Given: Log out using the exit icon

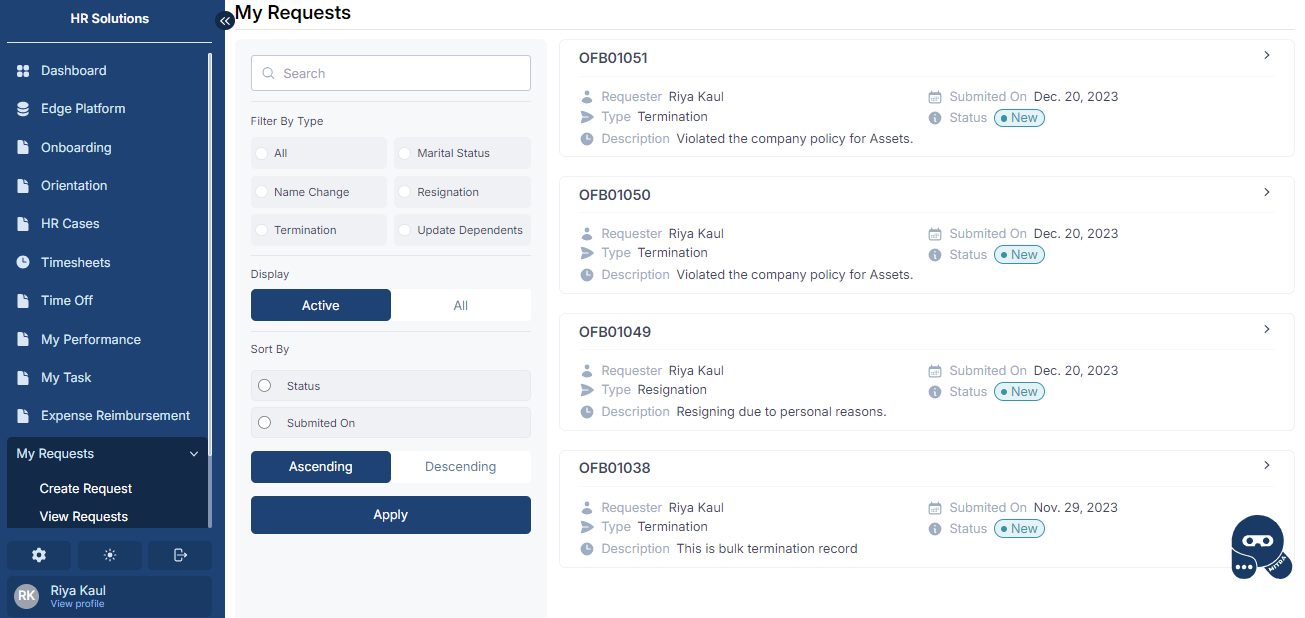Looking at the screenshot, I should coord(180,555).
